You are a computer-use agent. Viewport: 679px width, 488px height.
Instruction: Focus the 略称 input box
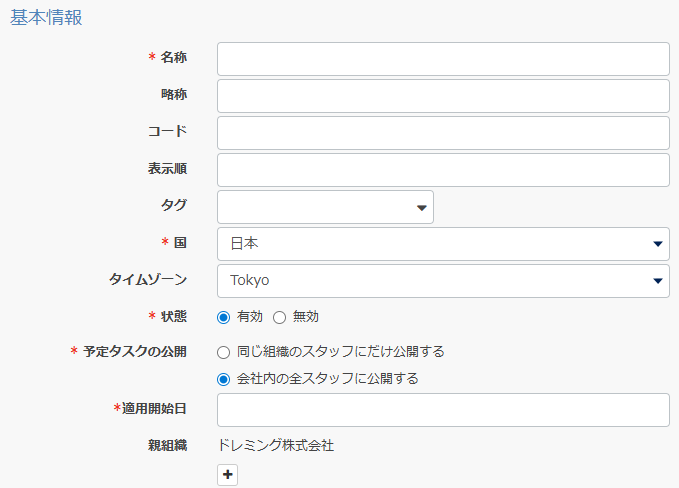[443, 96]
